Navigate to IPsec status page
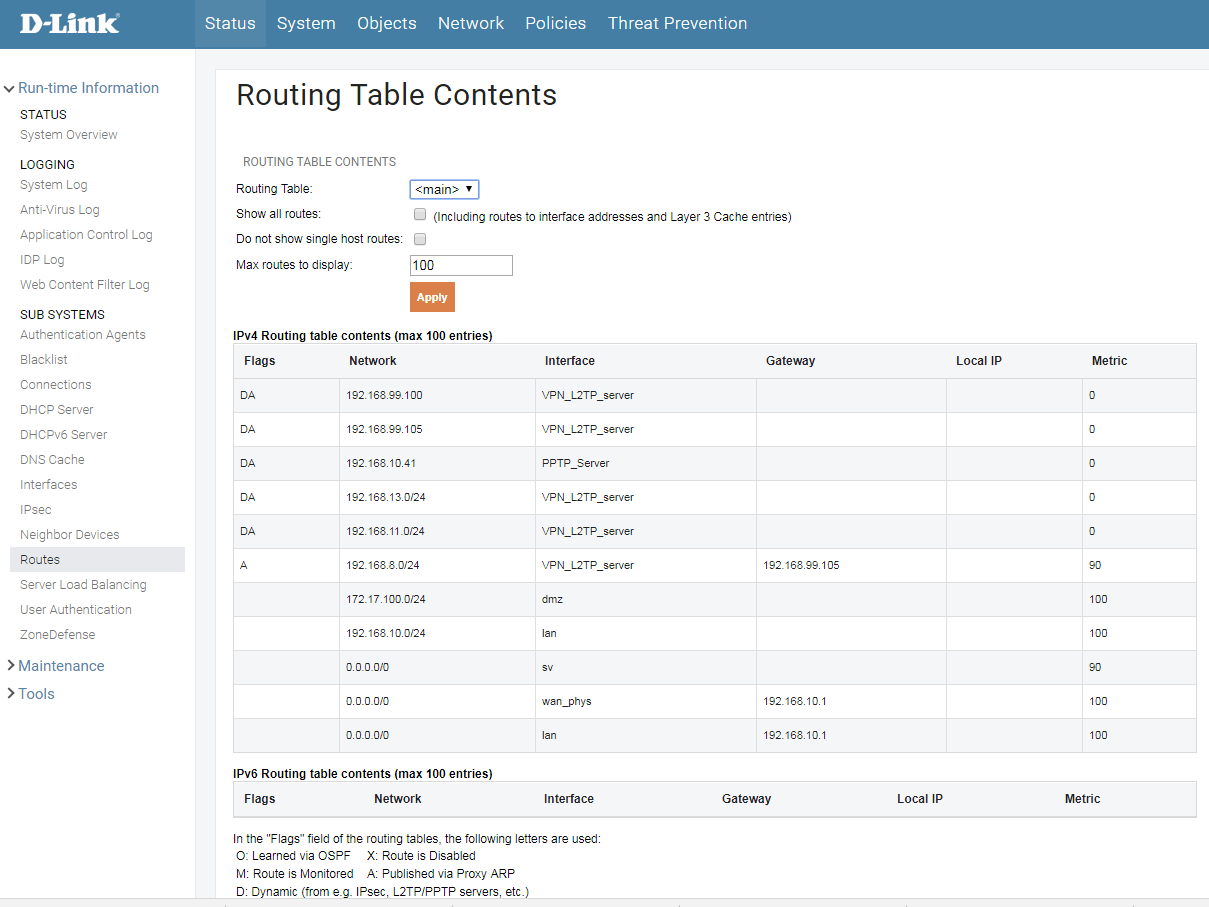Image resolution: width=1209 pixels, height=907 pixels. (x=36, y=510)
